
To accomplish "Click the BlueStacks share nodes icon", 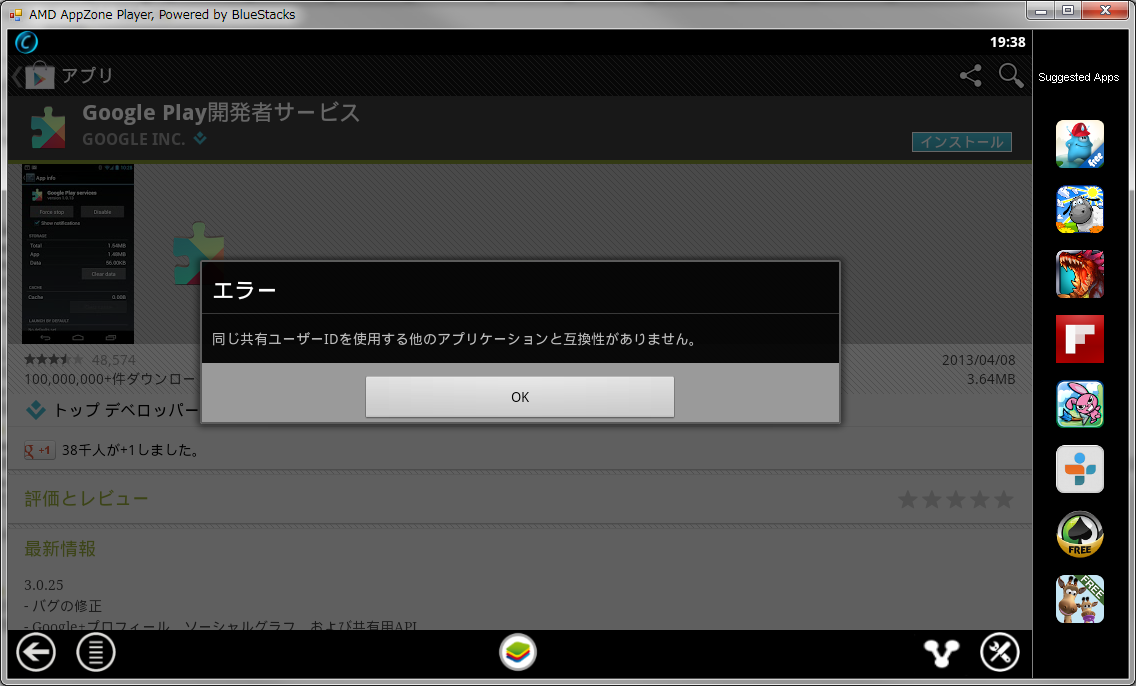I will [941, 653].
